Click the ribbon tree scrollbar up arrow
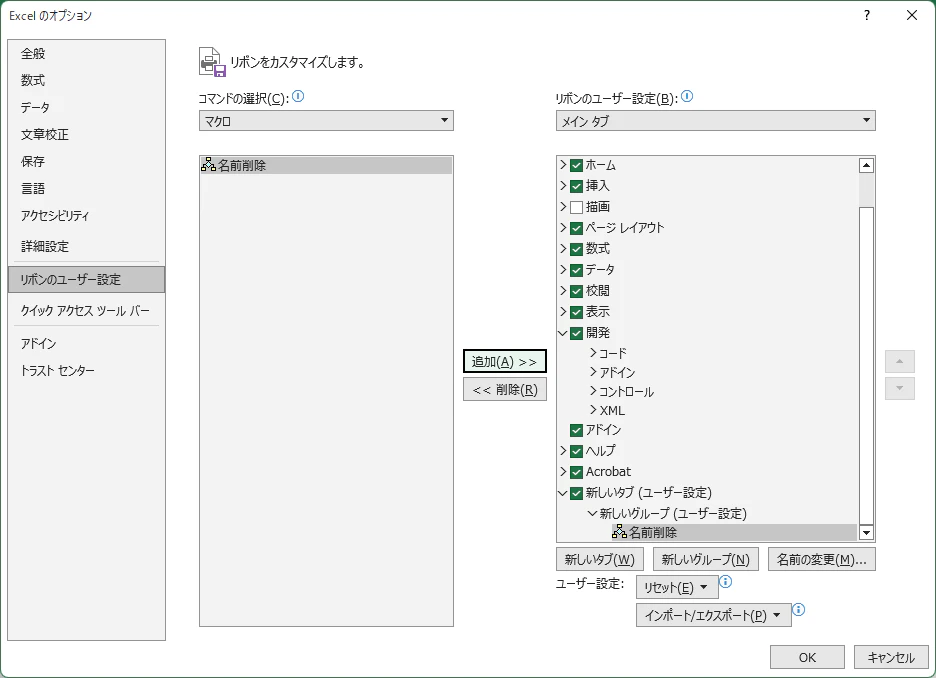This screenshot has height=678, width=936. [866, 165]
